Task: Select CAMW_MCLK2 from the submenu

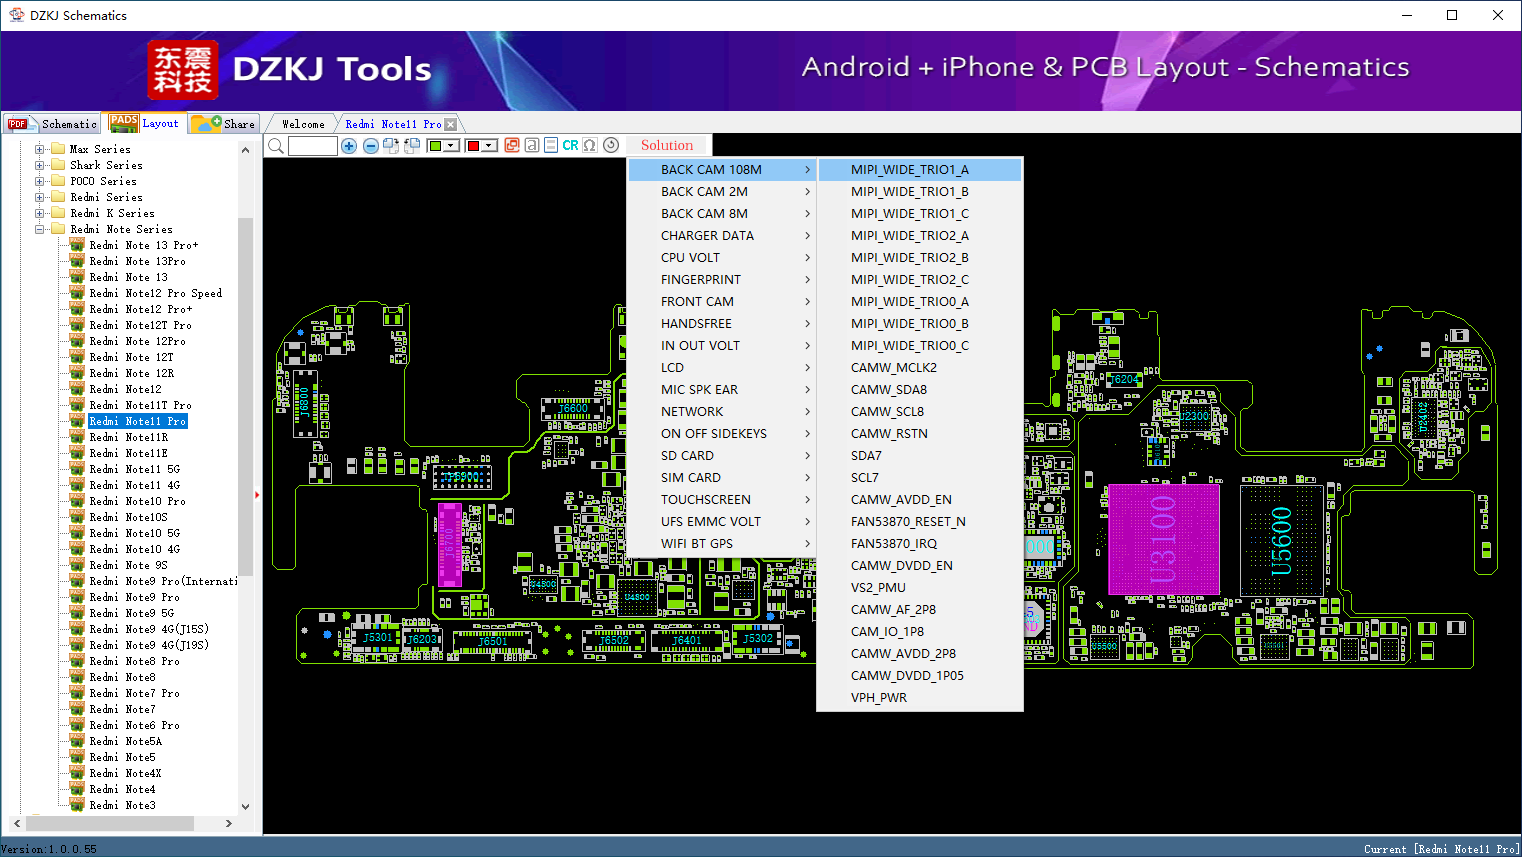Action: click(x=920, y=368)
